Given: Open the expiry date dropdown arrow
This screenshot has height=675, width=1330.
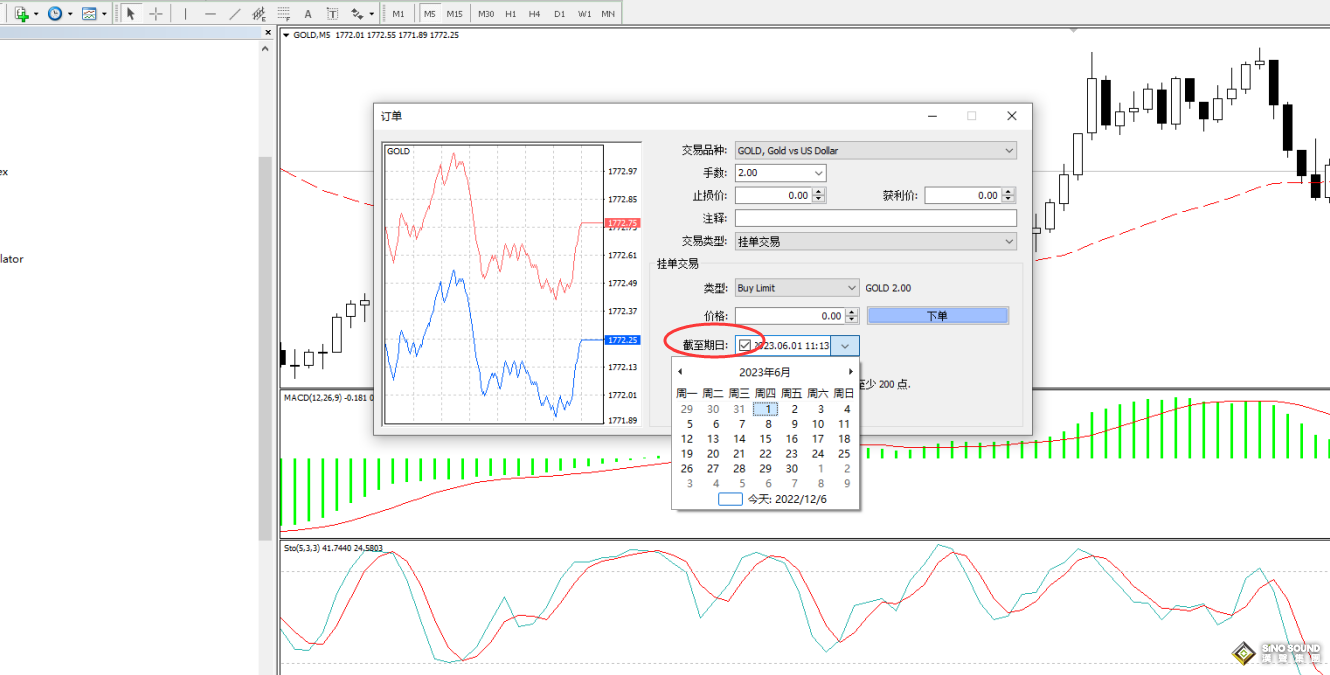Looking at the screenshot, I should point(845,345).
